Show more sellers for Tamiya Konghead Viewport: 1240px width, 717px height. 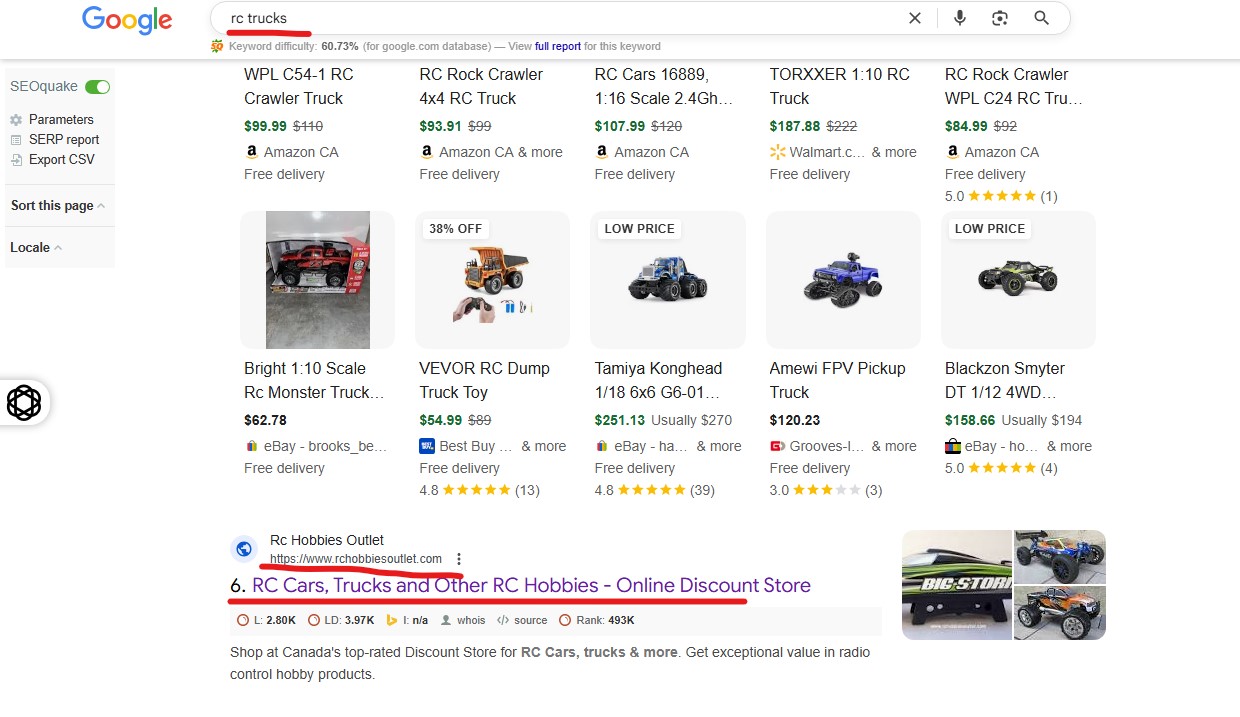[x=719, y=446]
